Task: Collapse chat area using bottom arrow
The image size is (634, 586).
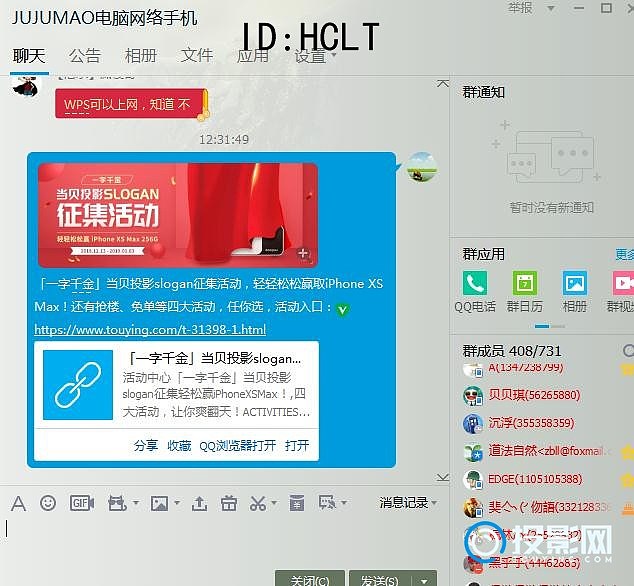Action: (x=443, y=478)
